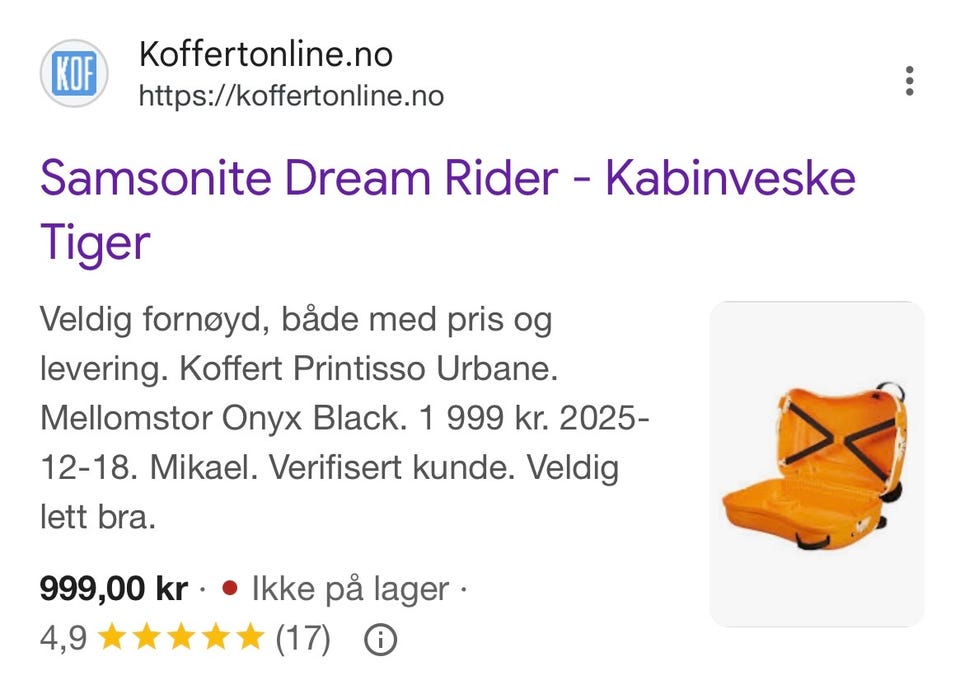Viewport: 960px width, 685px height.
Task: Click the 'Ikke på lager' stock status text
Action: click(x=349, y=589)
